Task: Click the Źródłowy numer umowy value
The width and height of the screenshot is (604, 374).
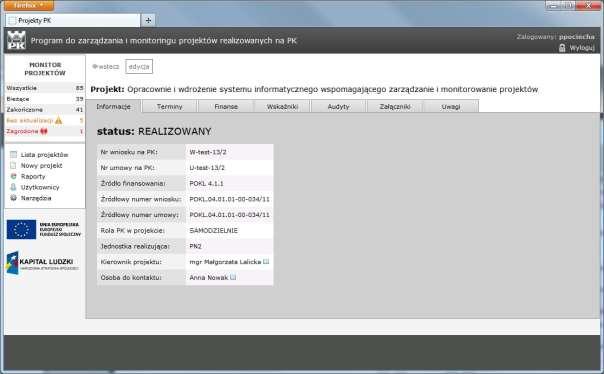Action: (x=229, y=215)
